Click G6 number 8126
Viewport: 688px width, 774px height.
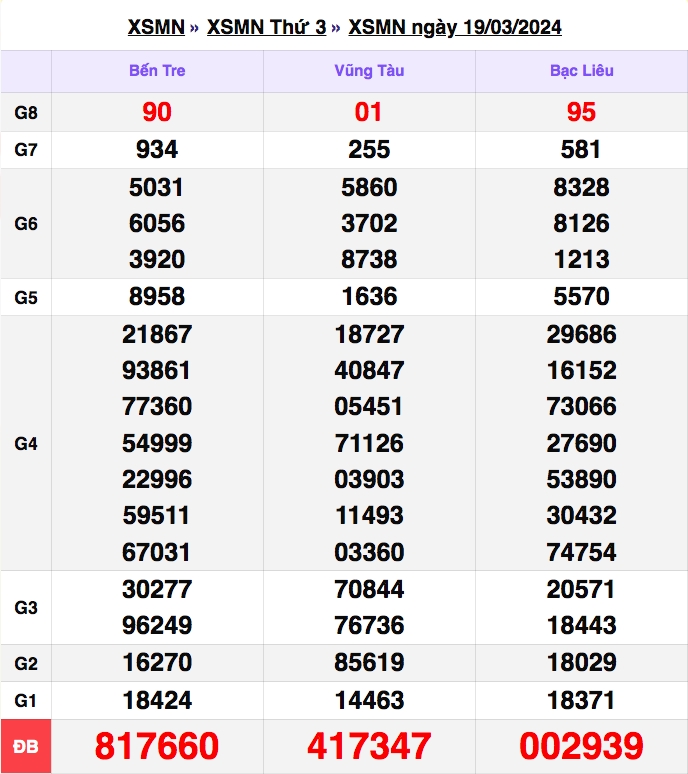click(x=581, y=224)
